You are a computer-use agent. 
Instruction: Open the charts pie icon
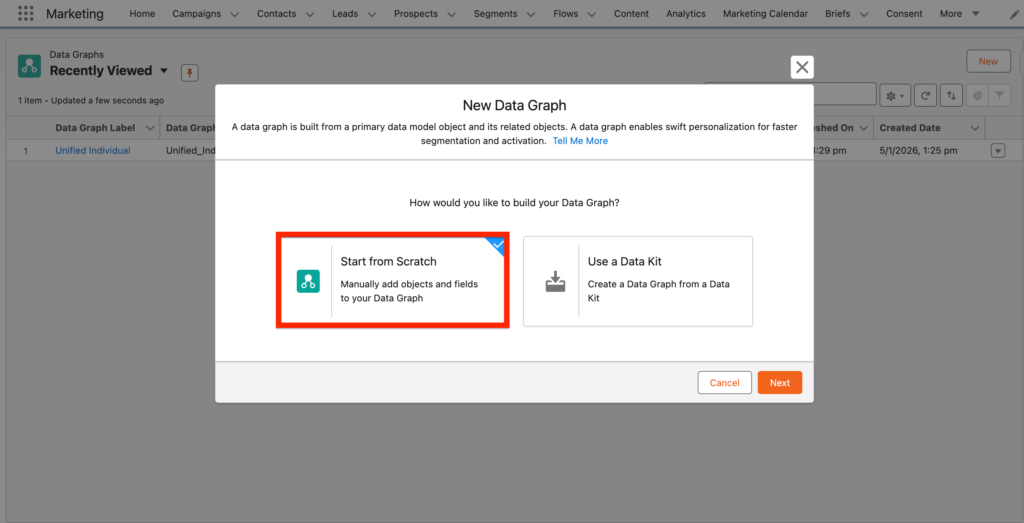click(975, 95)
